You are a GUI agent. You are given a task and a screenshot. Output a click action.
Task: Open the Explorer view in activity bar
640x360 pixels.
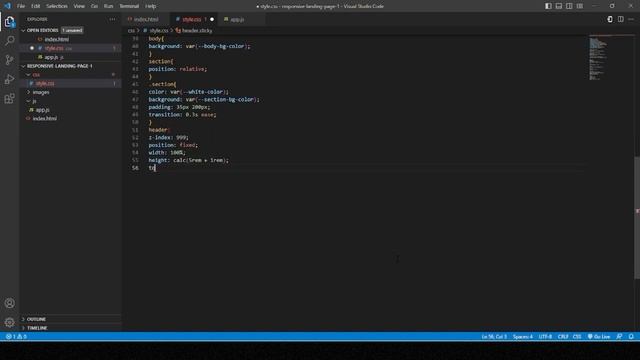click(x=9, y=22)
